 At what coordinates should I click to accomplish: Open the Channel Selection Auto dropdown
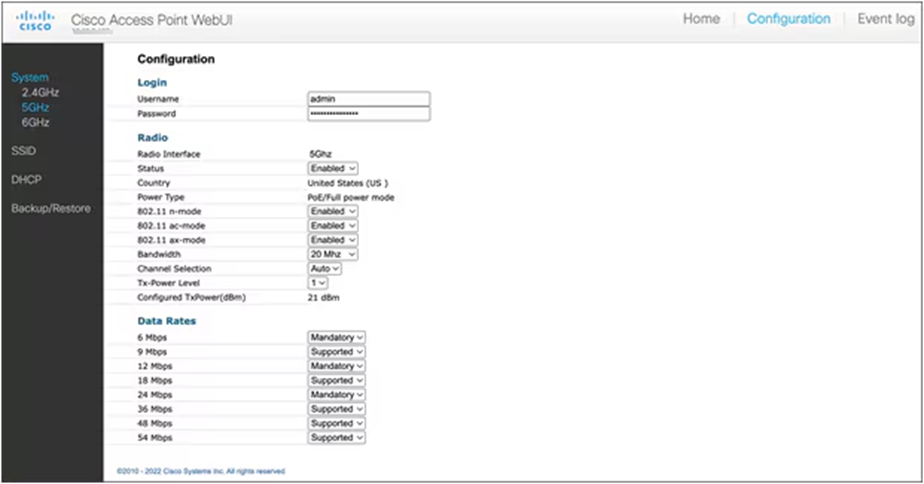[x=325, y=268]
